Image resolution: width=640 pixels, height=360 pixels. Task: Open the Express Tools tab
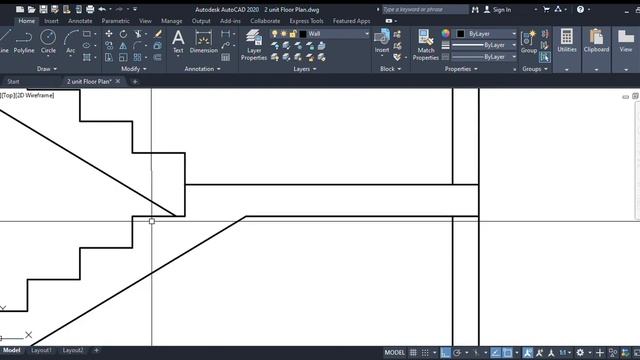pyautogui.click(x=307, y=21)
